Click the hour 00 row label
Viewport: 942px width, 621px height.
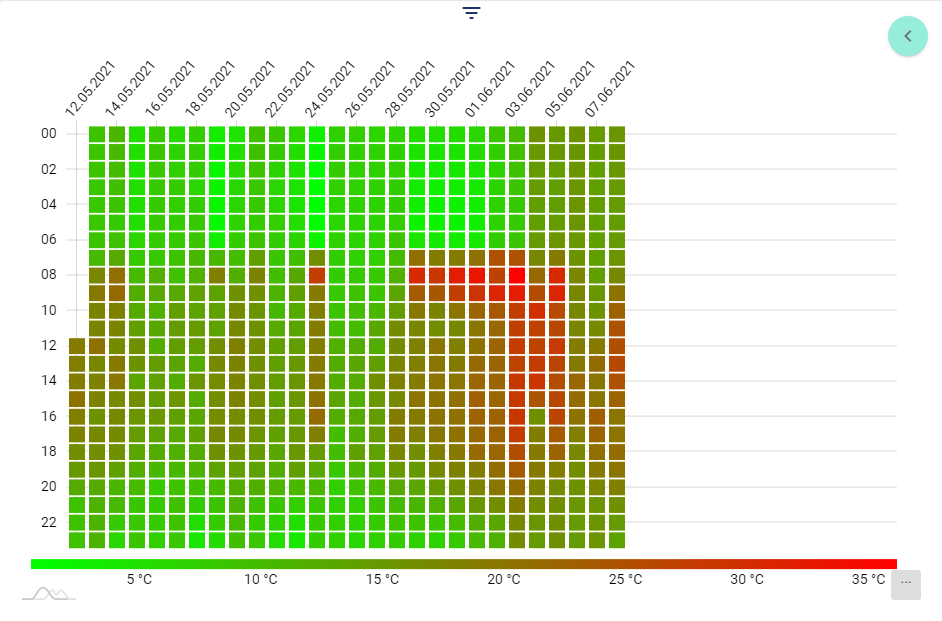point(48,134)
